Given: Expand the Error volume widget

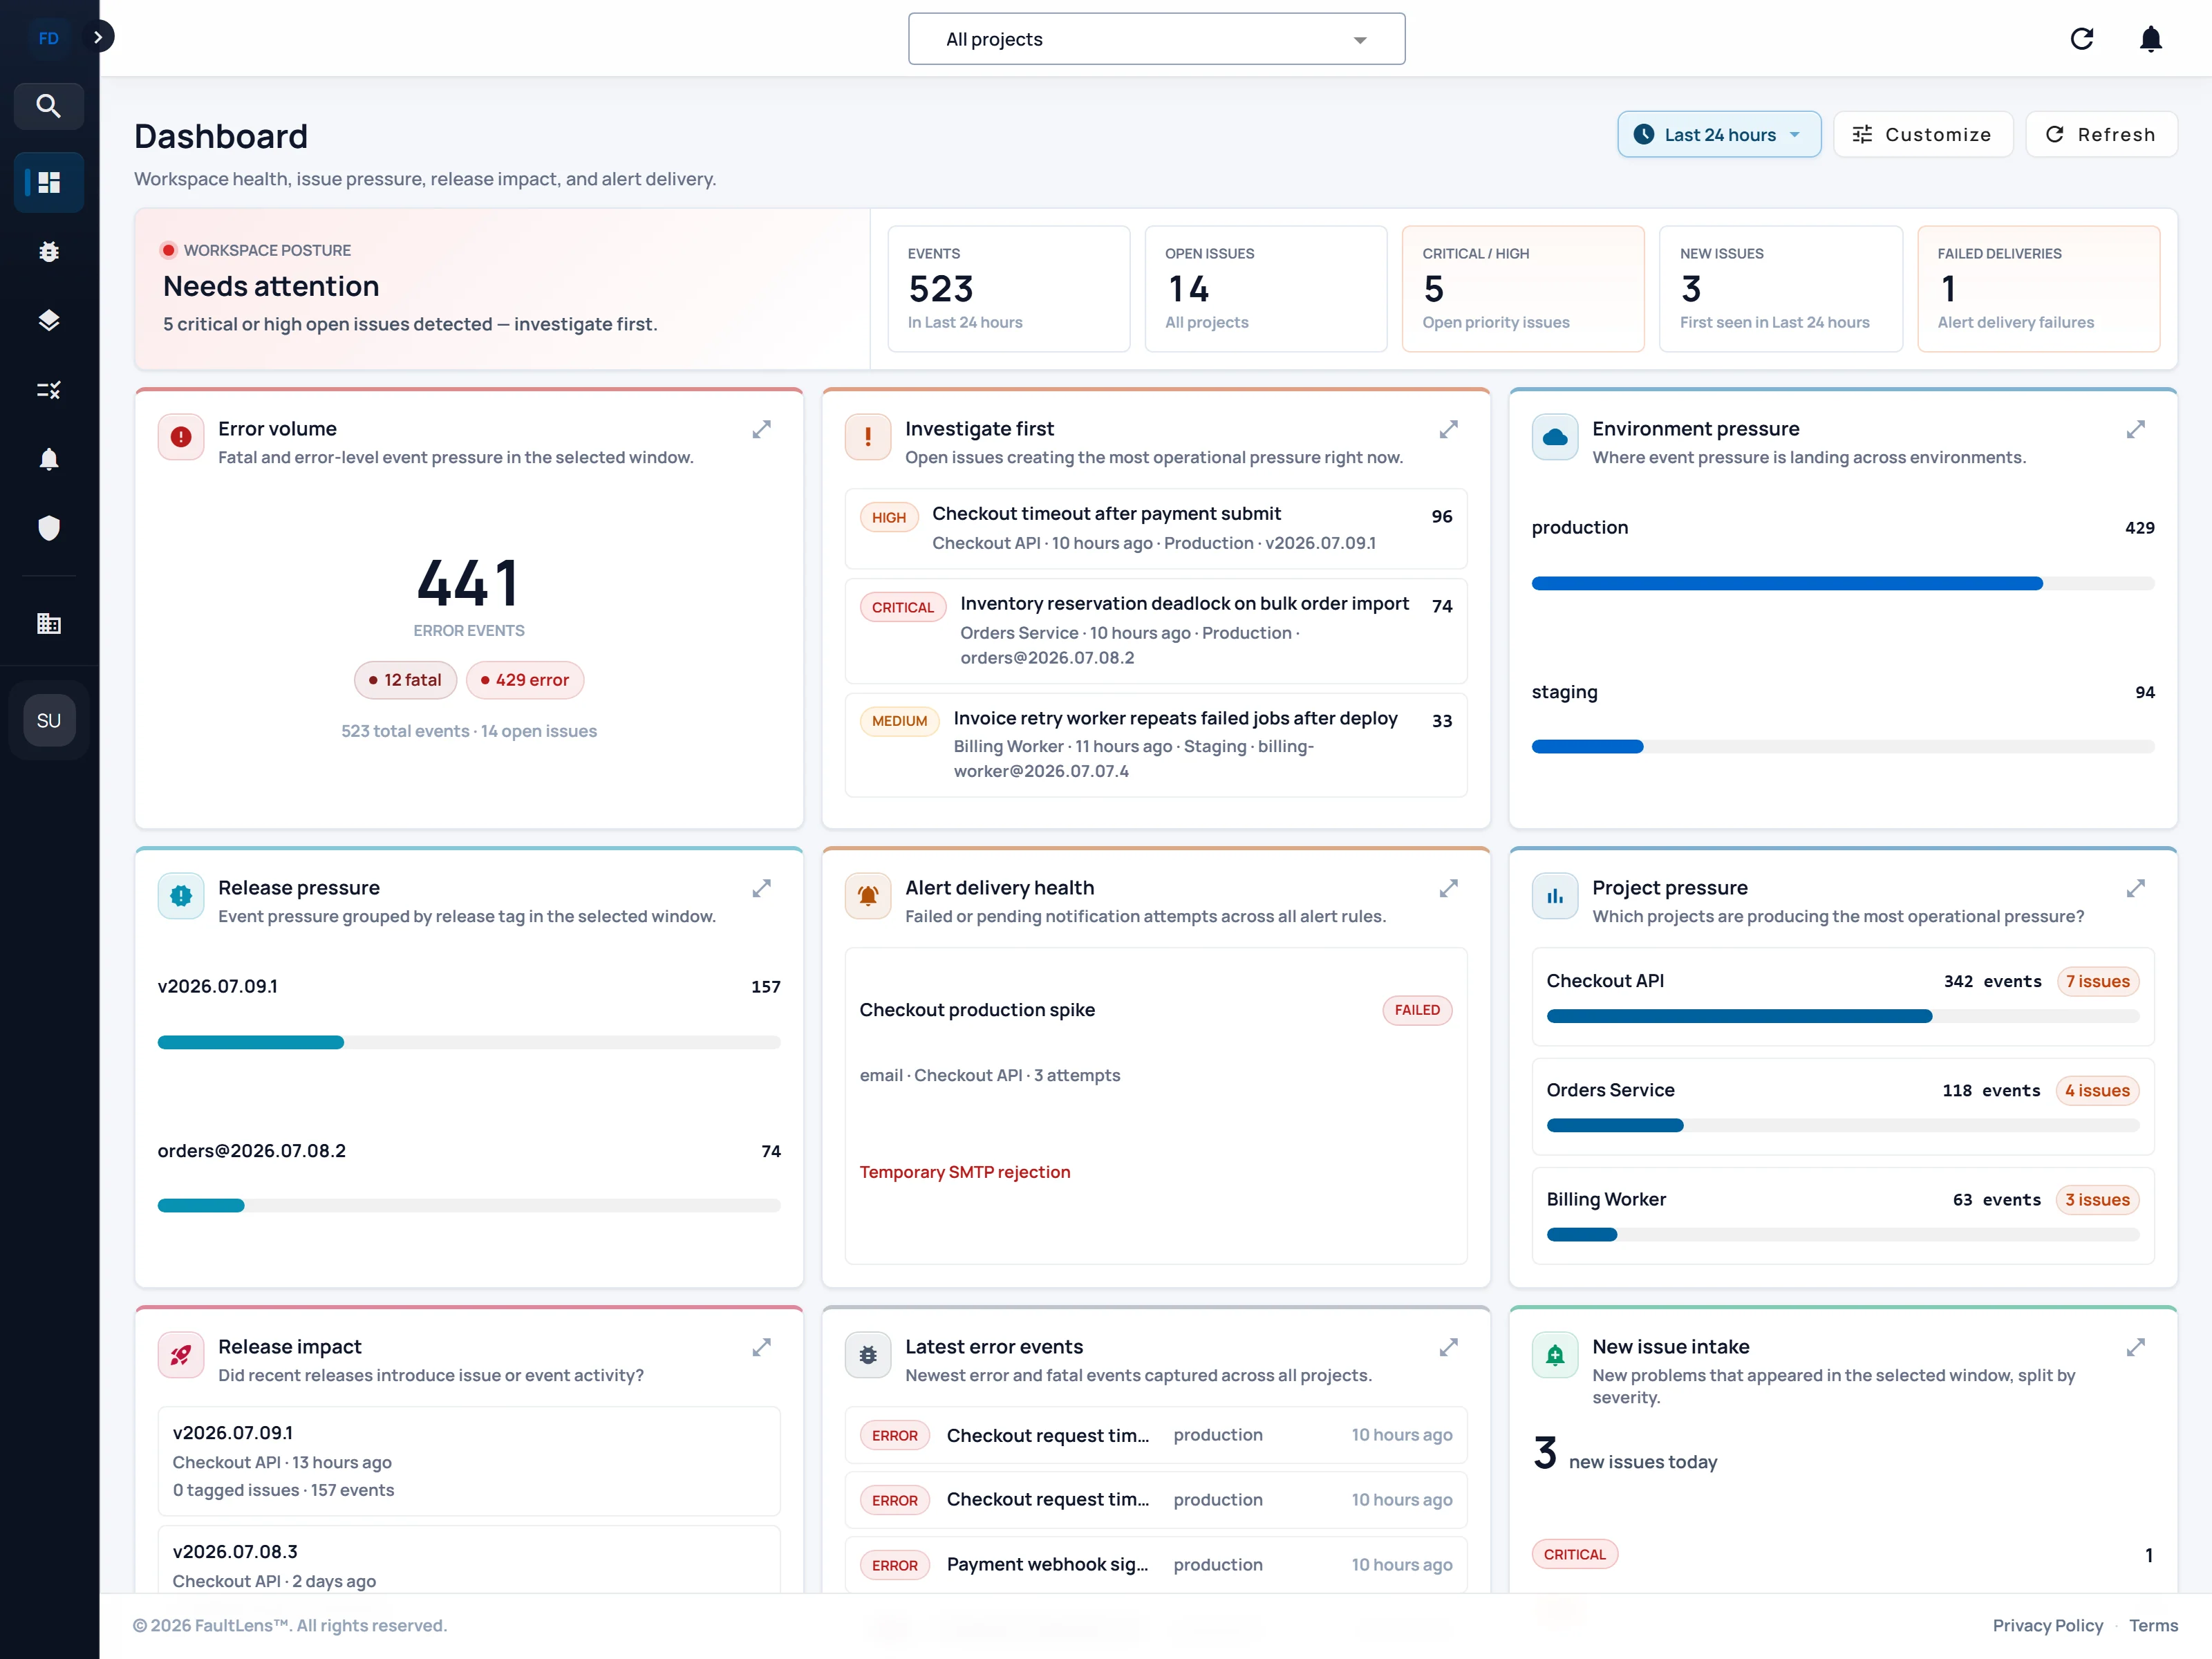Looking at the screenshot, I should 762,430.
